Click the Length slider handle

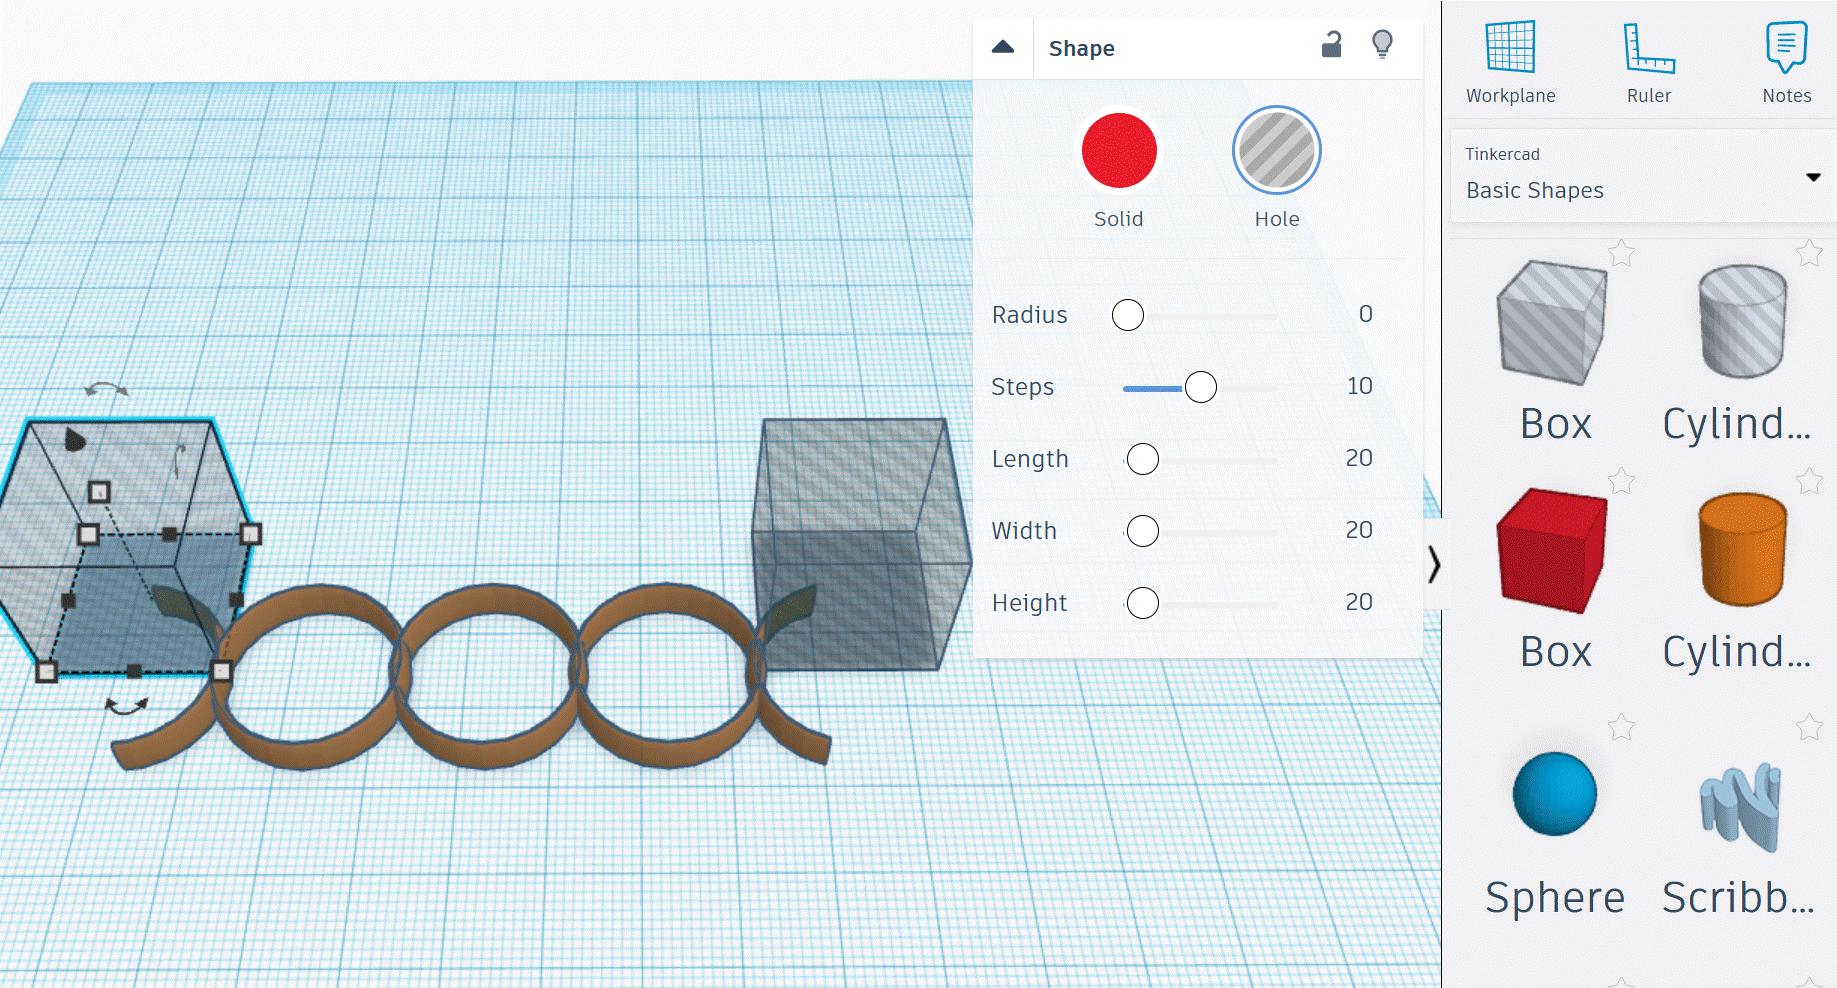pos(1143,459)
